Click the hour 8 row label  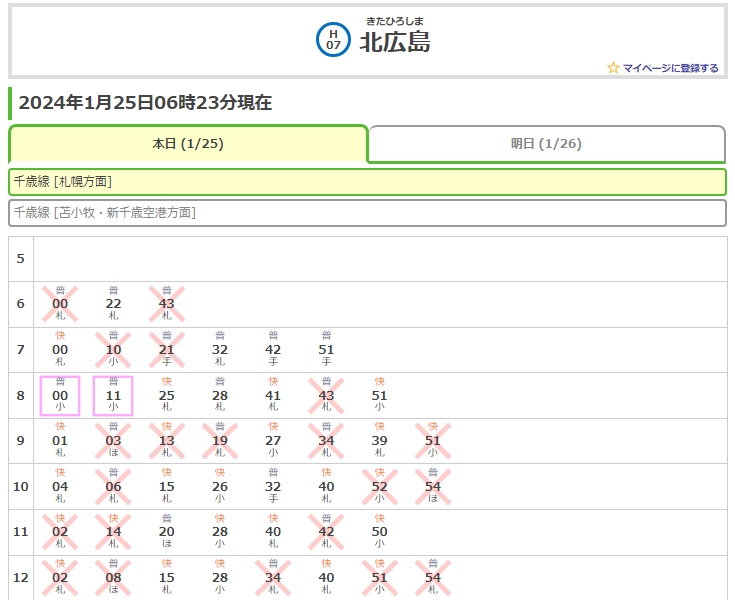21,395
